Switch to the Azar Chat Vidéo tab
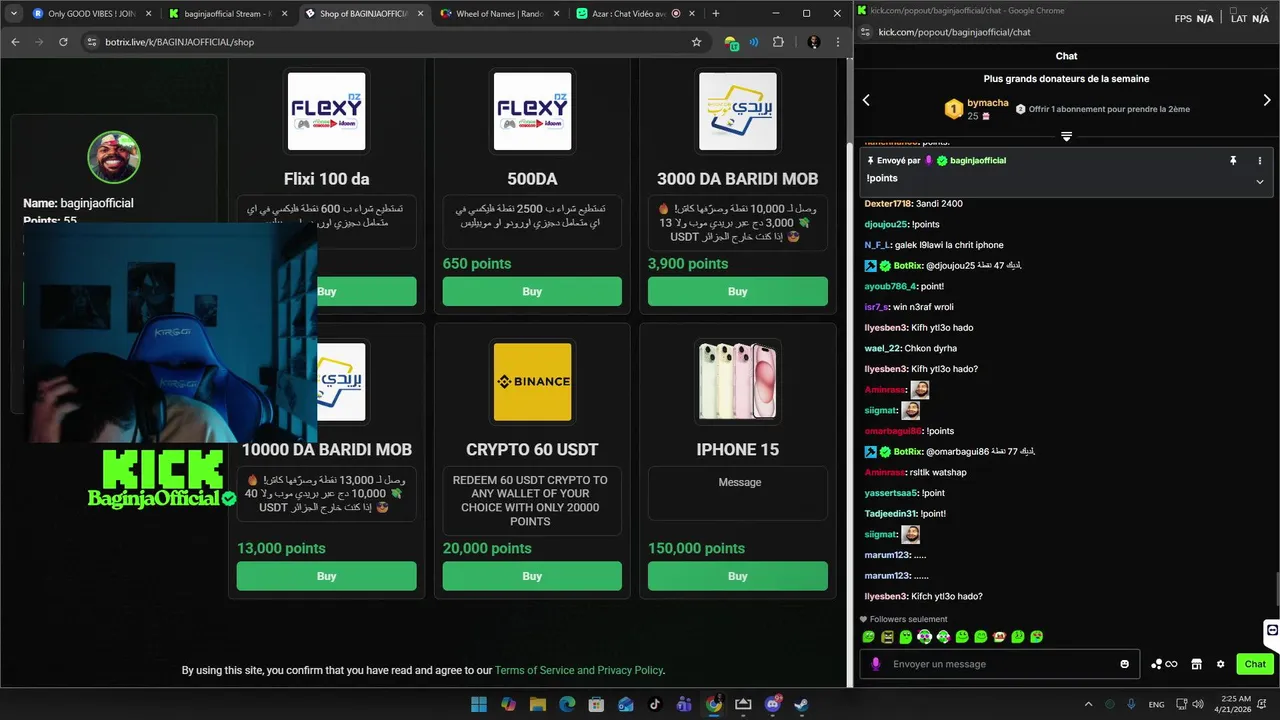Screen dimensions: 1280x720 (x=635, y=14)
